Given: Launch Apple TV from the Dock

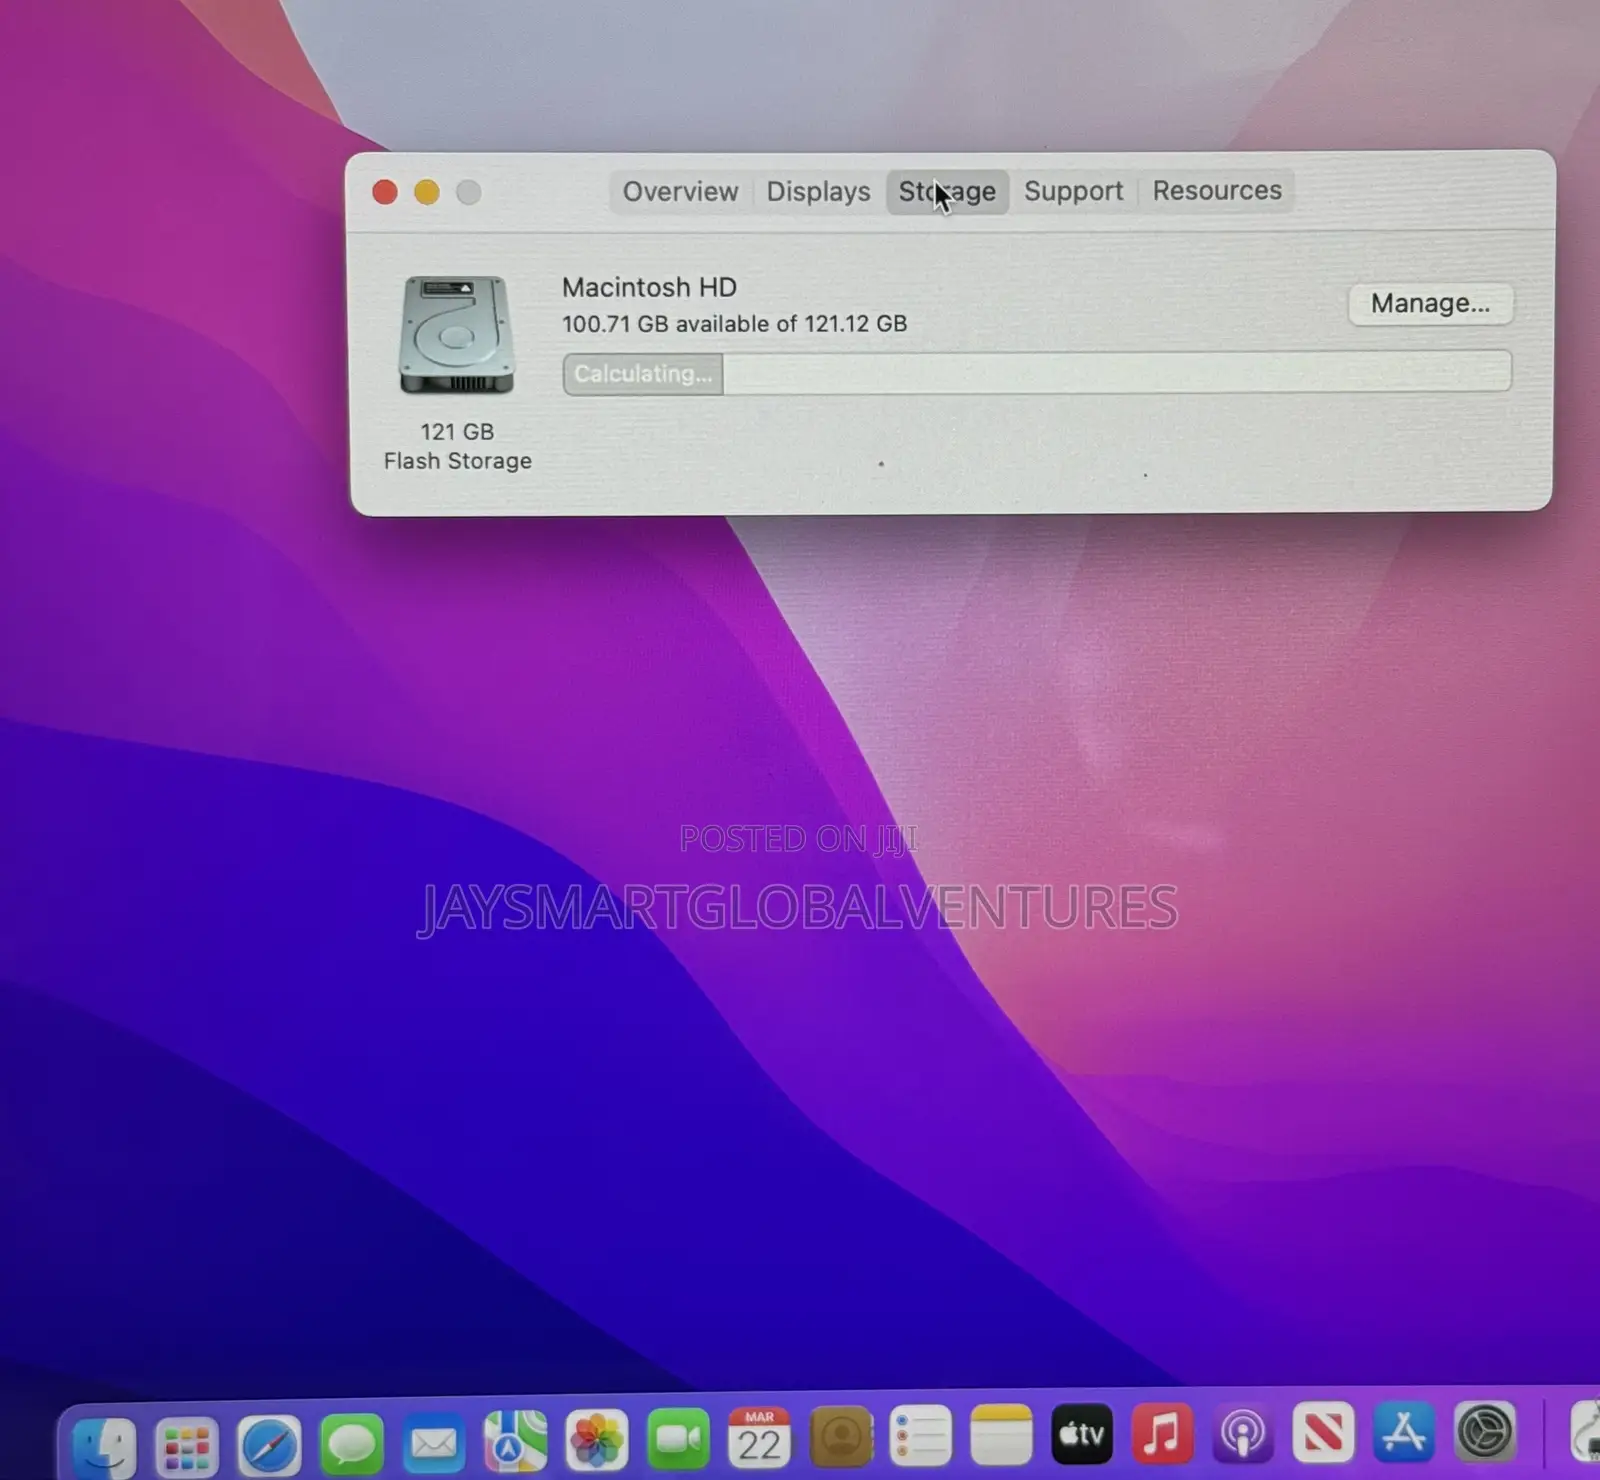Looking at the screenshot, I should (1082, 1435).
